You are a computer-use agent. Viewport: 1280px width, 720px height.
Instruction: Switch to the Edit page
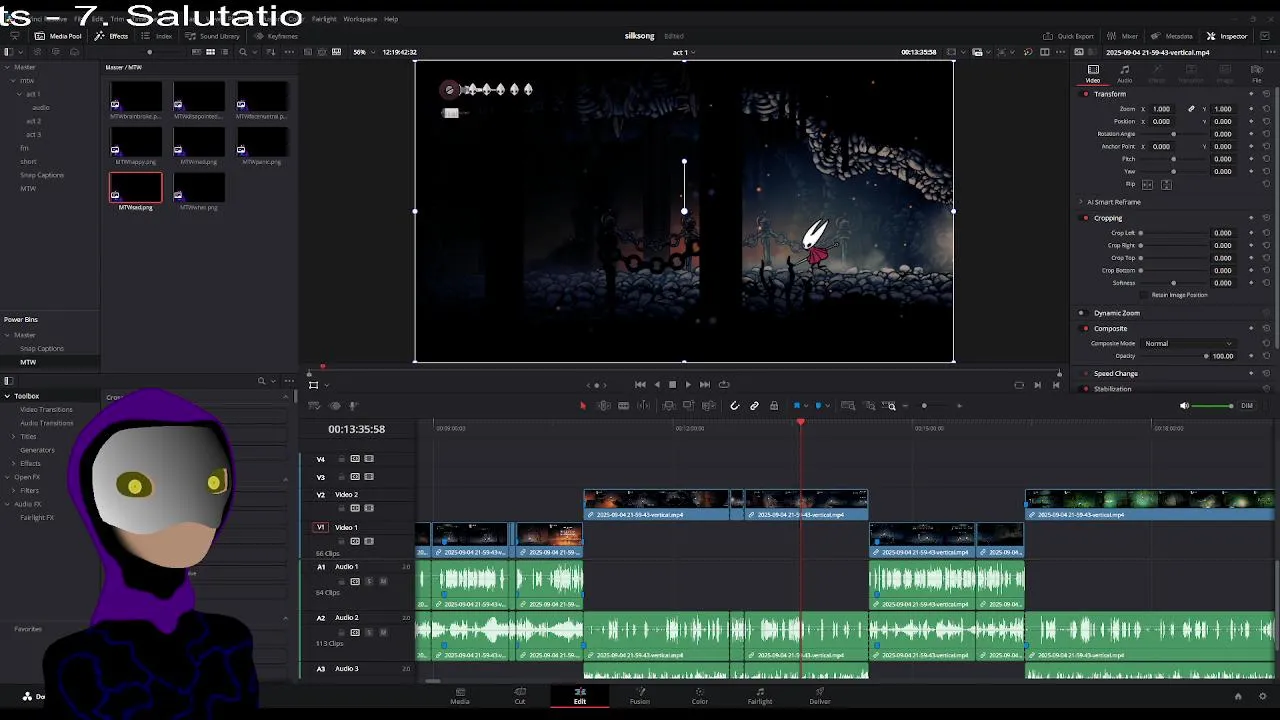[580, 696]
